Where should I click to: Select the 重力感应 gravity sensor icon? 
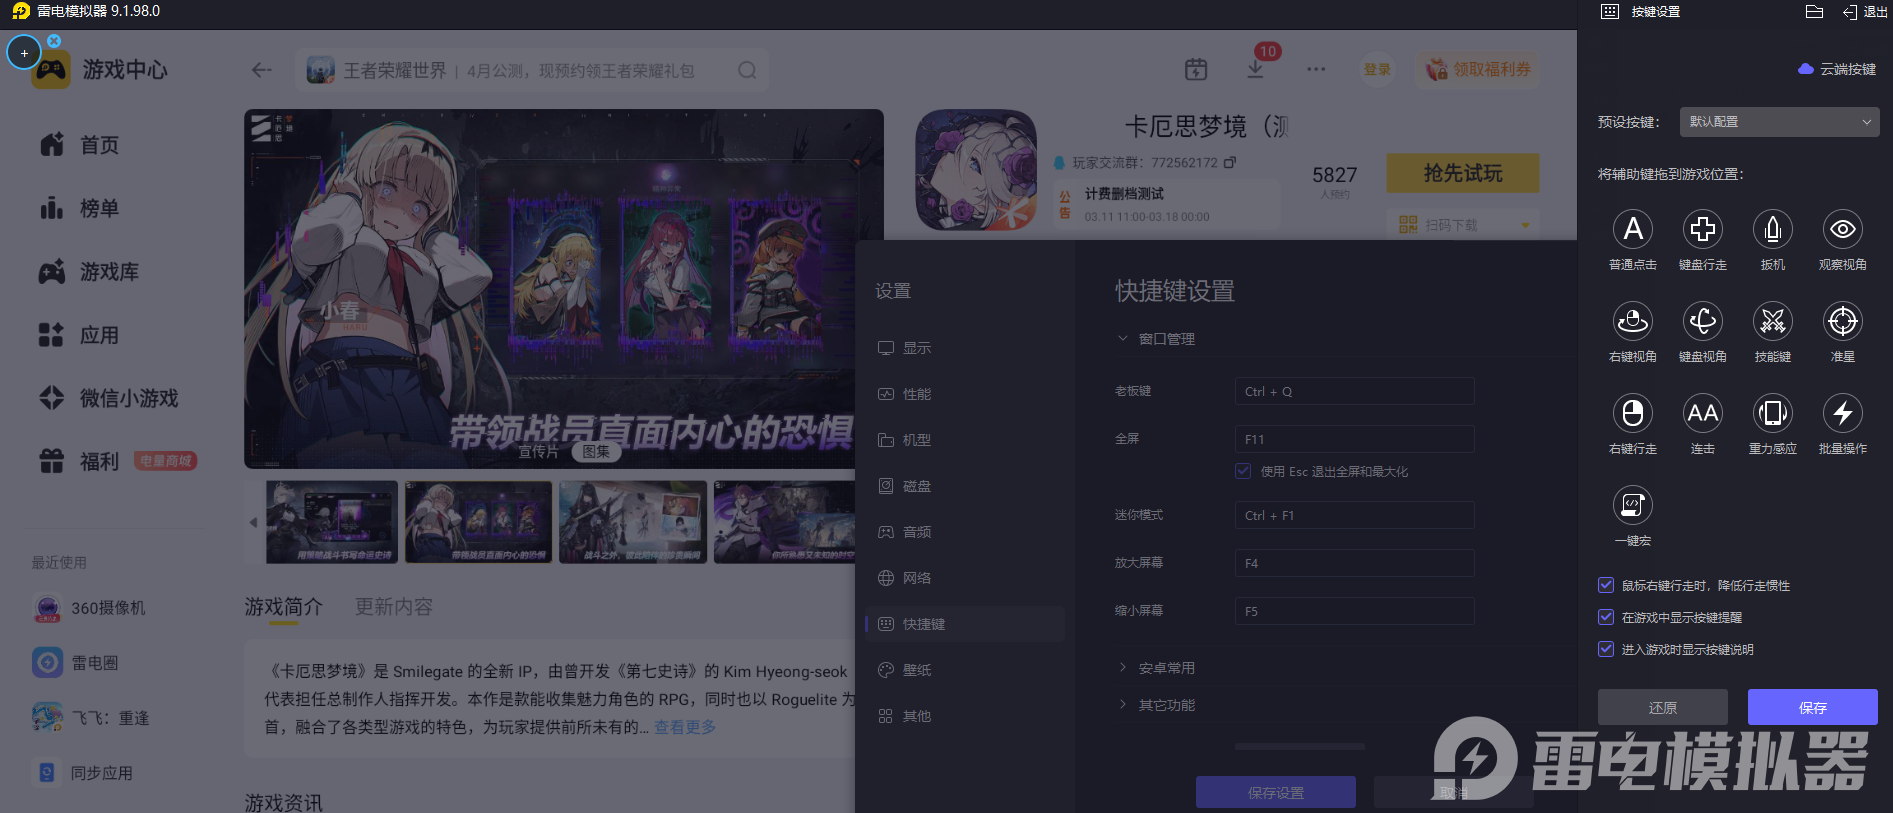(x=1773, y=413)
